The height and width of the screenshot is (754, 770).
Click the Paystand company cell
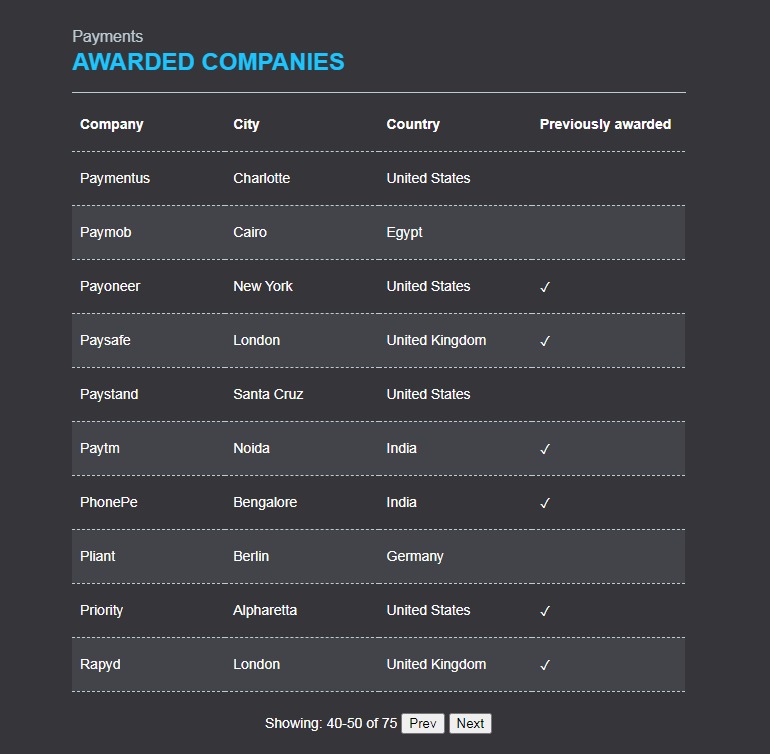point(109,394)
